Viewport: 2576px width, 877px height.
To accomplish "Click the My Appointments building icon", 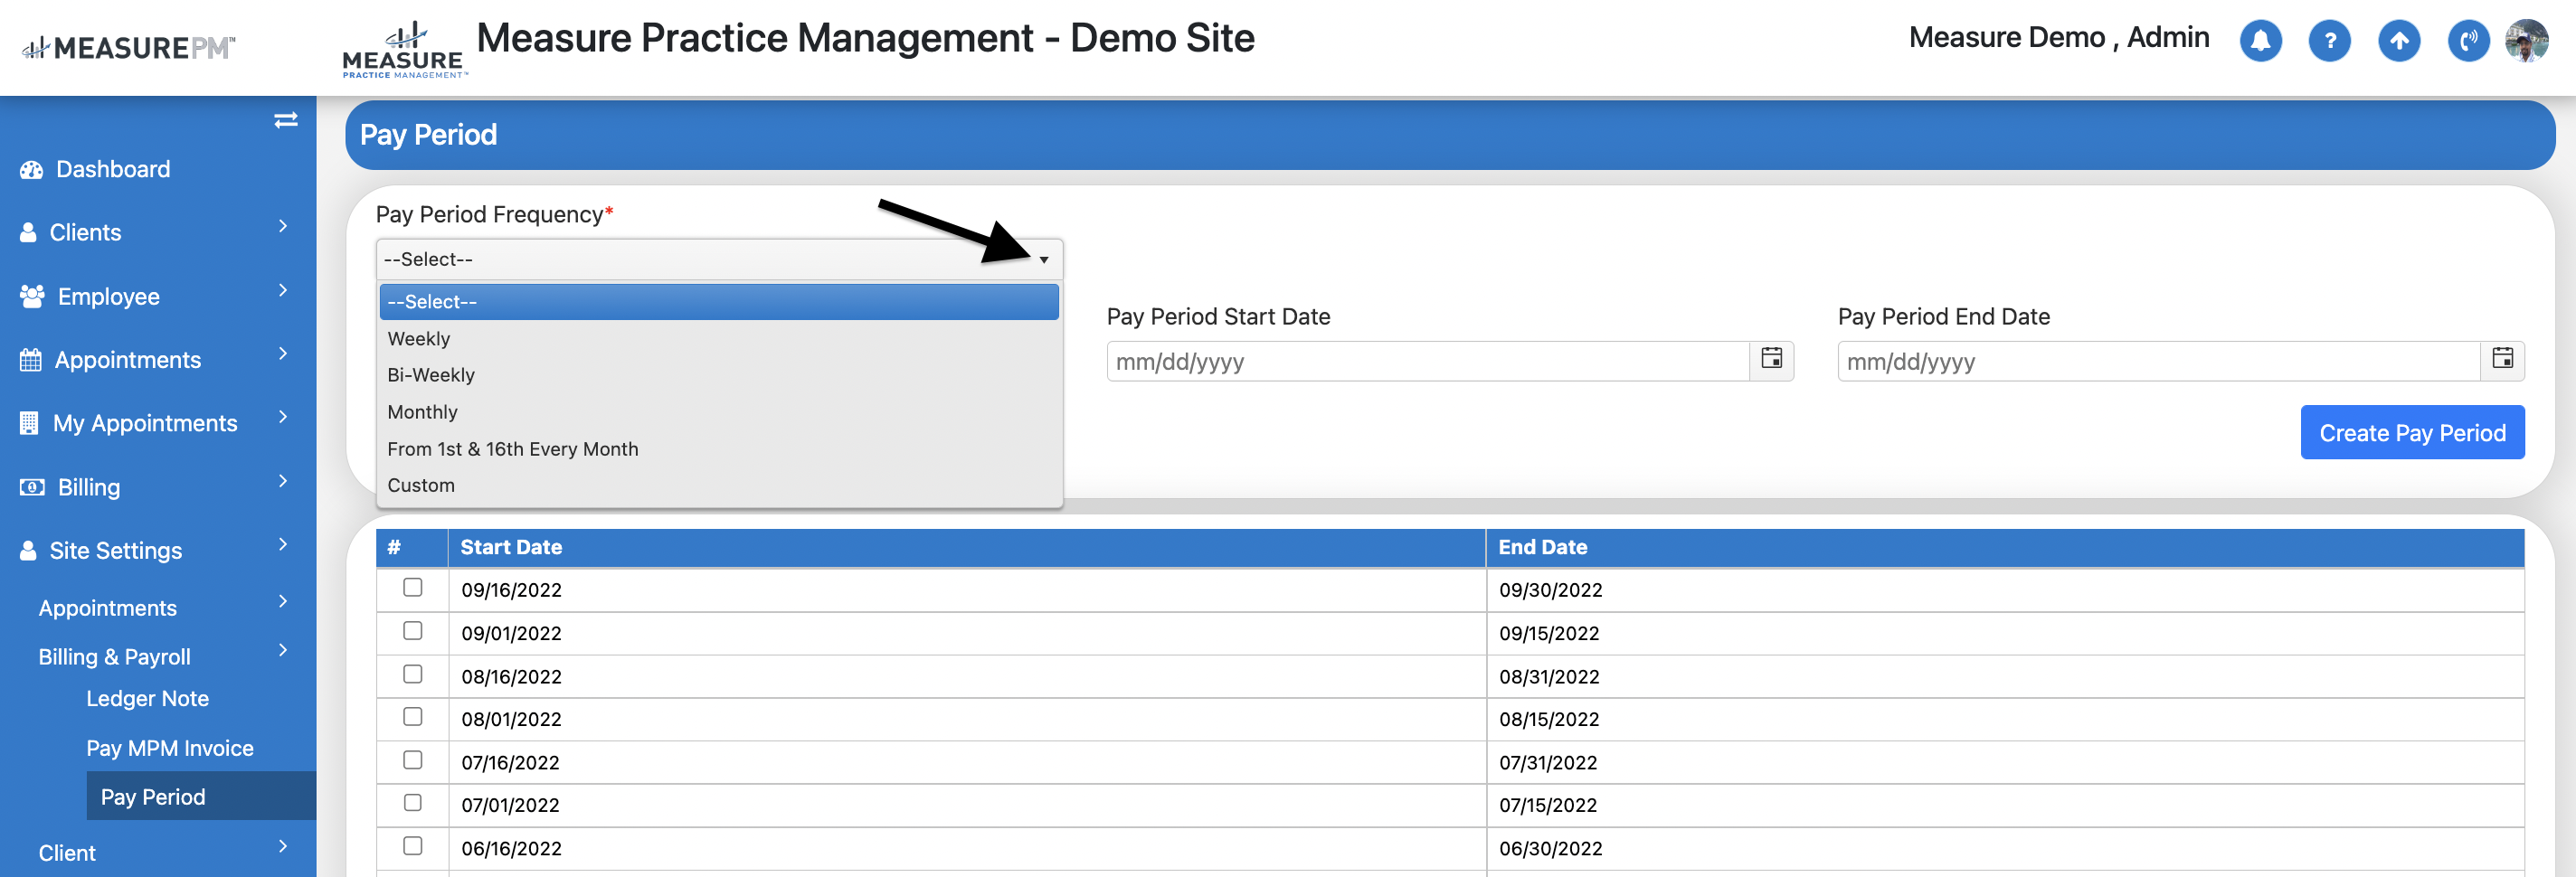I will (x=29, y=423).
